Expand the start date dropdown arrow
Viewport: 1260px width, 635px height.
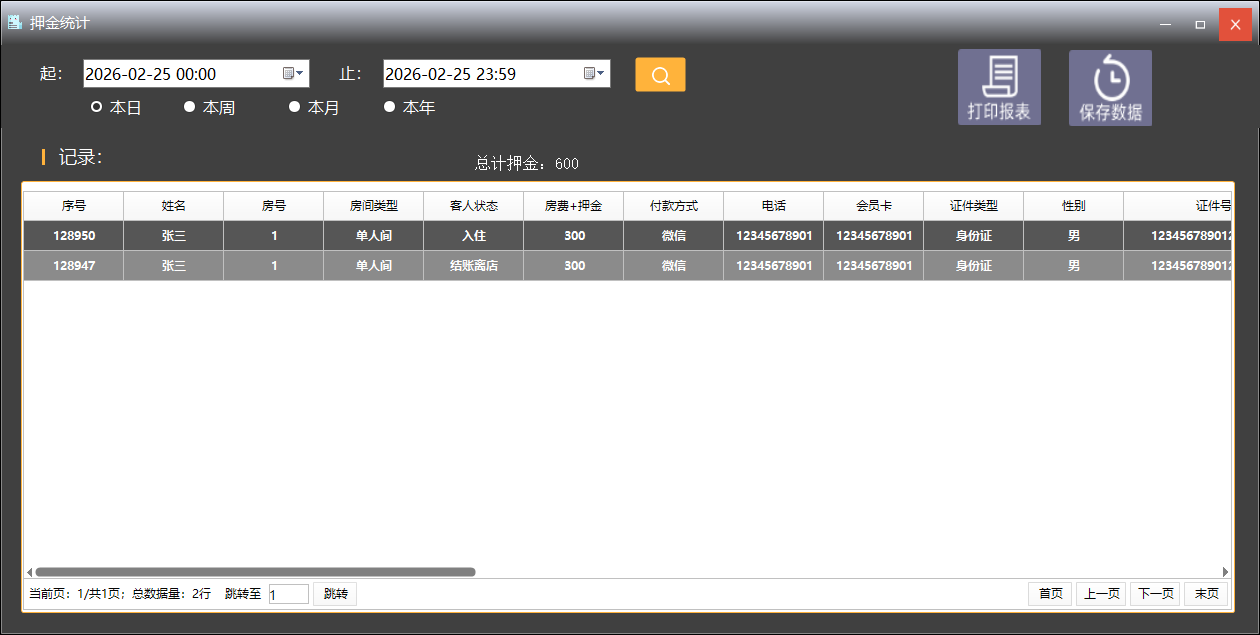coord(301,73)
